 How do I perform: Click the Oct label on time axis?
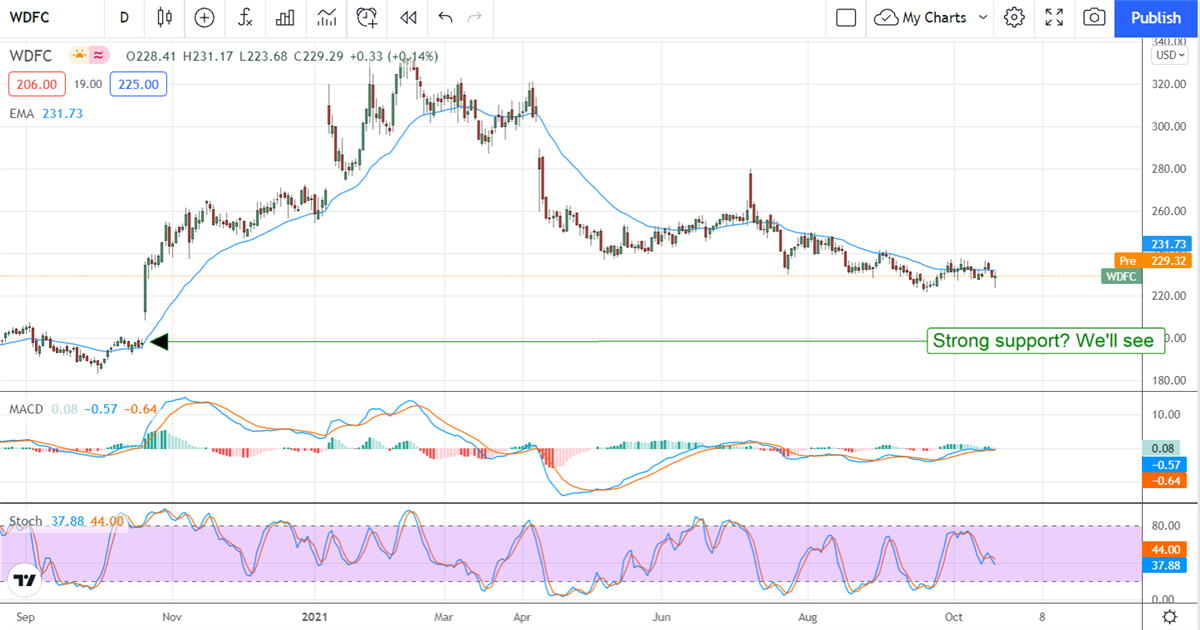point(954,618)
